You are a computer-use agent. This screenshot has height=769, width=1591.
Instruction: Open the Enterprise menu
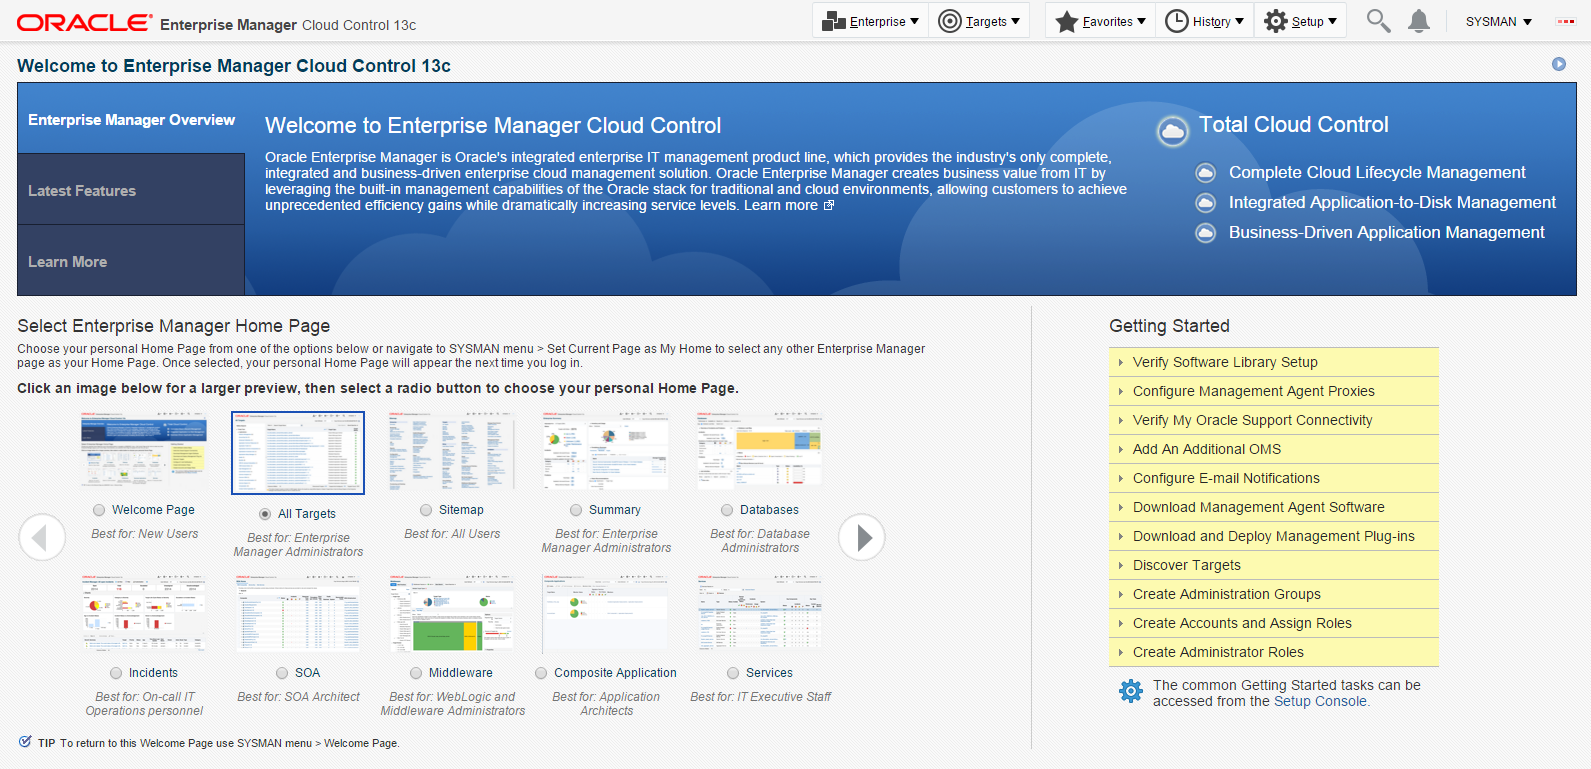pos(870,21)
